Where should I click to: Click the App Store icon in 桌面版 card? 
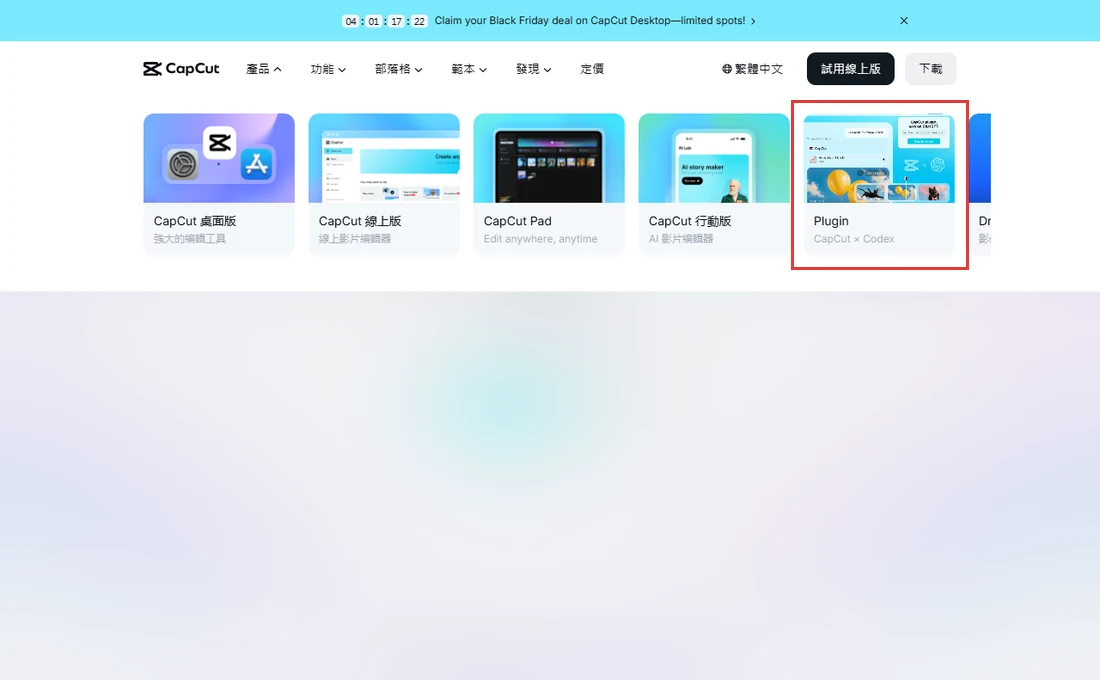coord(256,165)
